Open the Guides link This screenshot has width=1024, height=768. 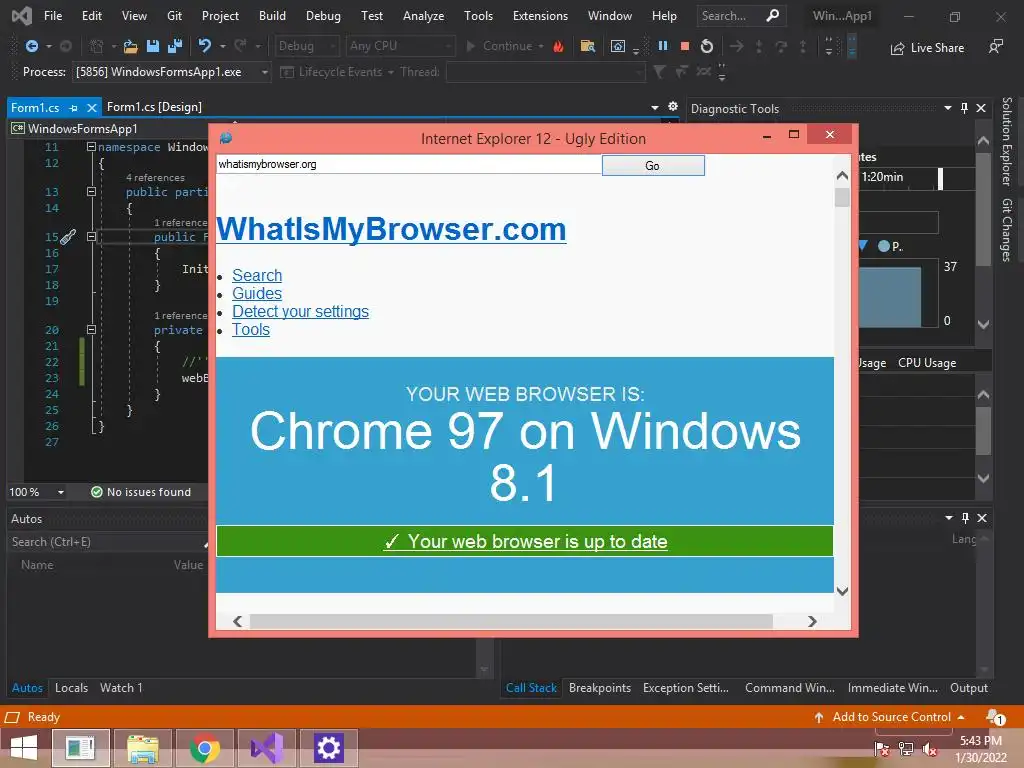pos(257,293)
